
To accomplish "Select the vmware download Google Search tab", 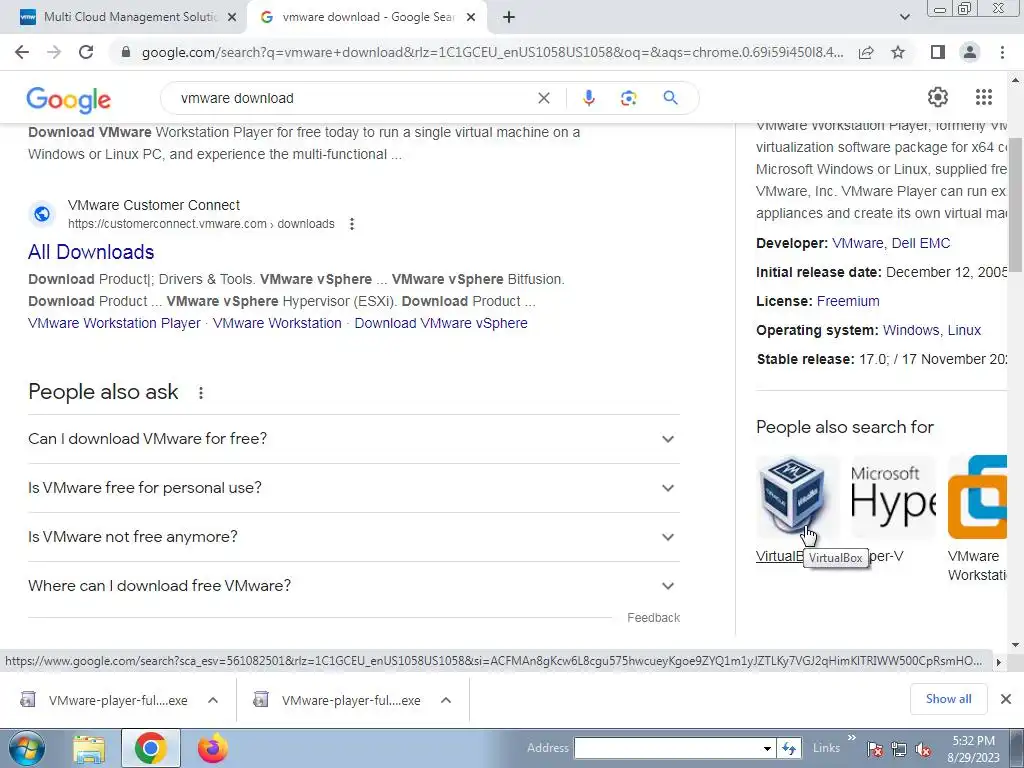I will pos(367,18).
